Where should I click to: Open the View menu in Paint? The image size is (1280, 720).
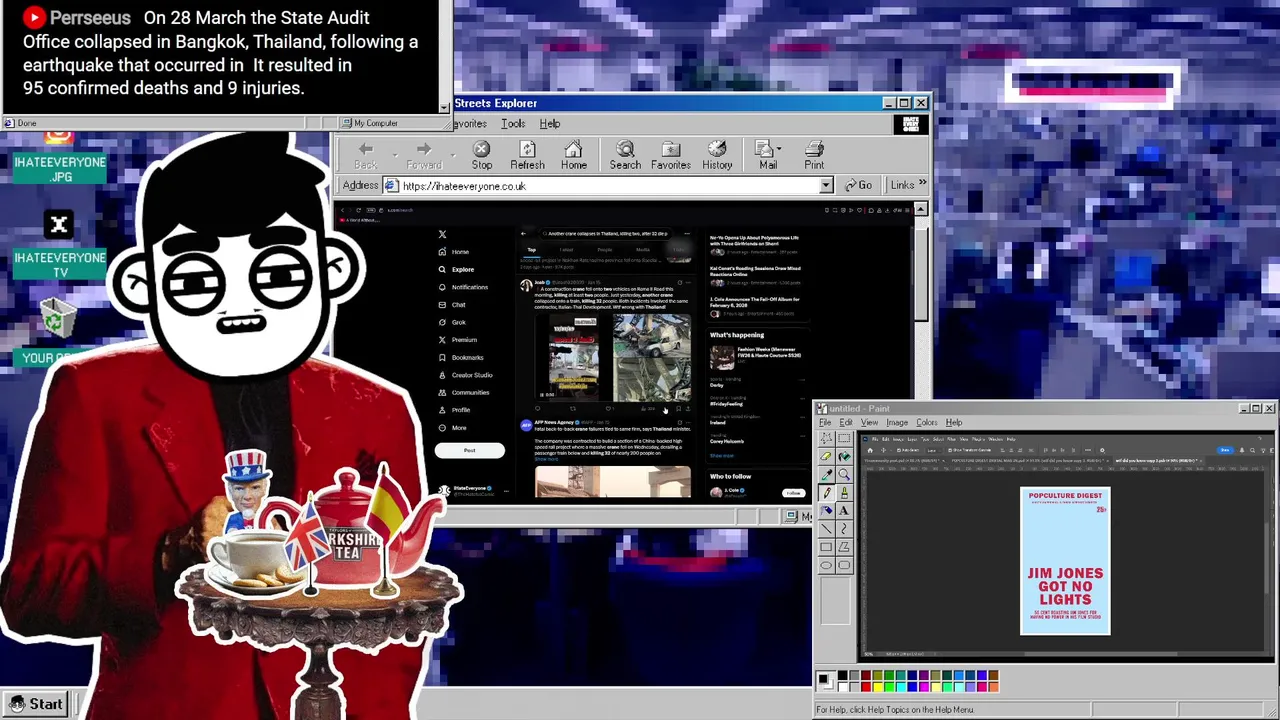click(x=869, y=422)
